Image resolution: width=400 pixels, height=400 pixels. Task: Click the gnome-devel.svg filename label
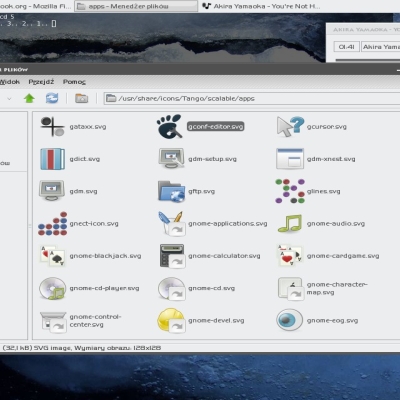tap(216, 321)
